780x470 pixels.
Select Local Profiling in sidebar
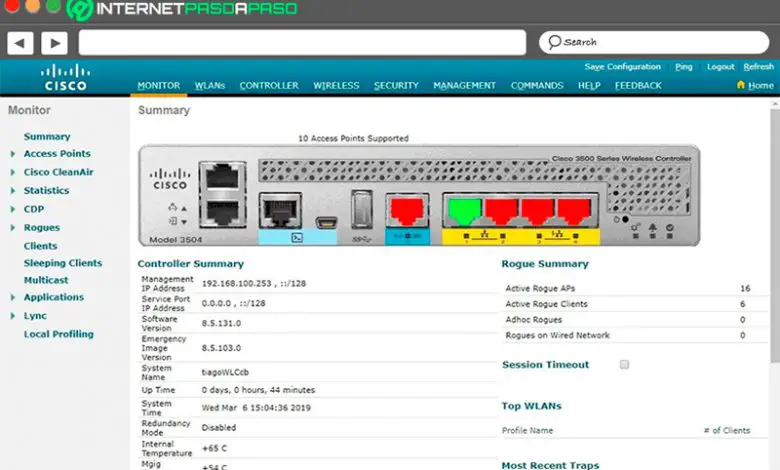tap(59, 334)
